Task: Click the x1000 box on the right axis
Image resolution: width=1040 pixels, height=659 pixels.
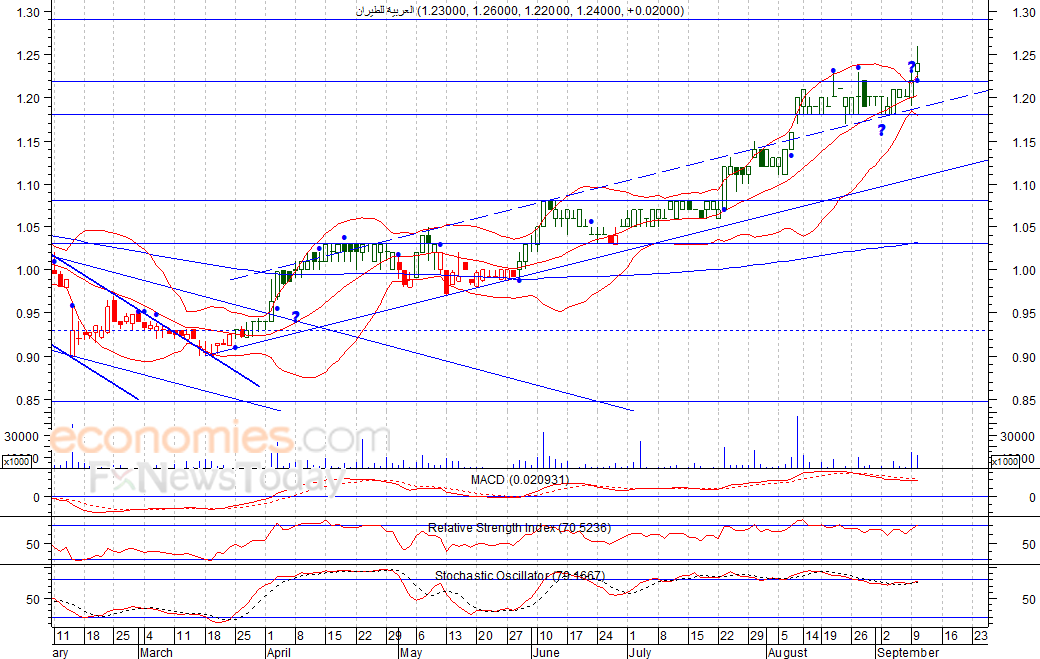Action: (x=1004, y=461)
